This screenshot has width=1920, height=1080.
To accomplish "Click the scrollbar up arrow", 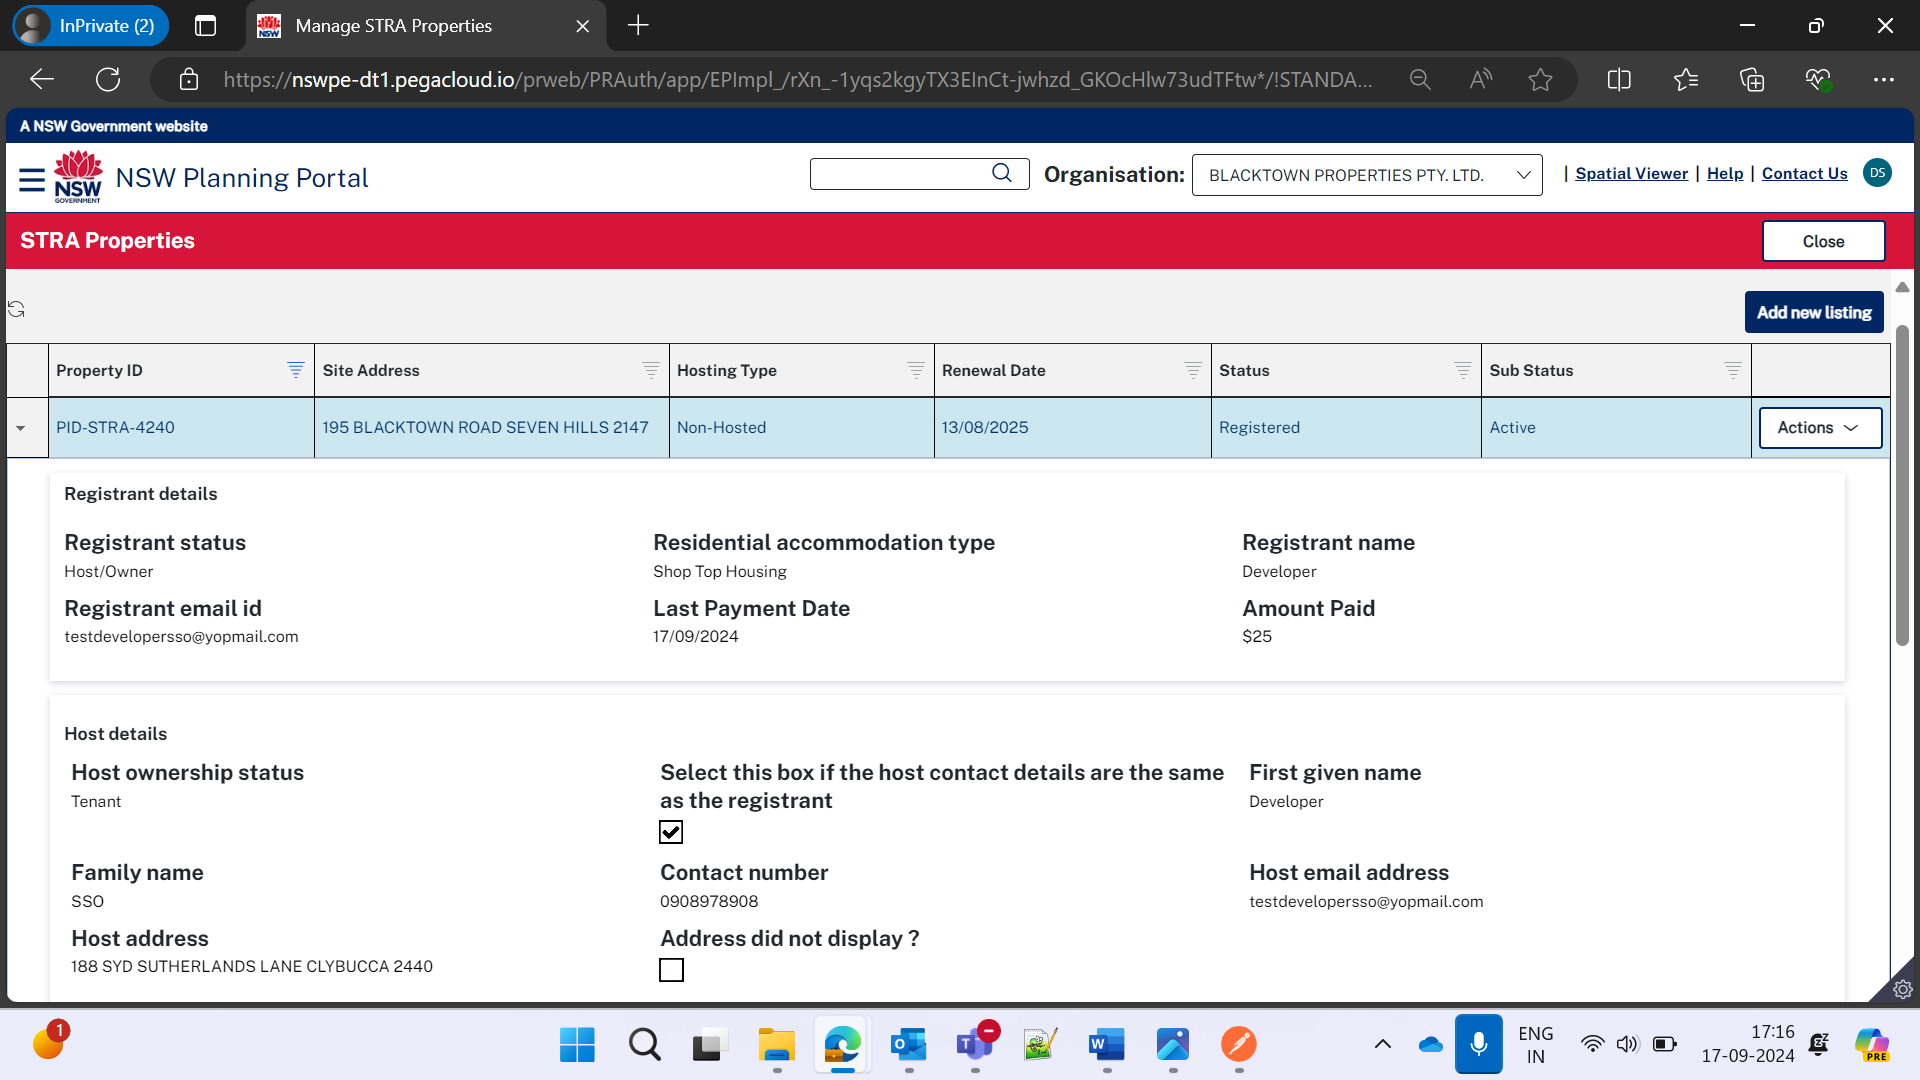I will pos(1902,288).
